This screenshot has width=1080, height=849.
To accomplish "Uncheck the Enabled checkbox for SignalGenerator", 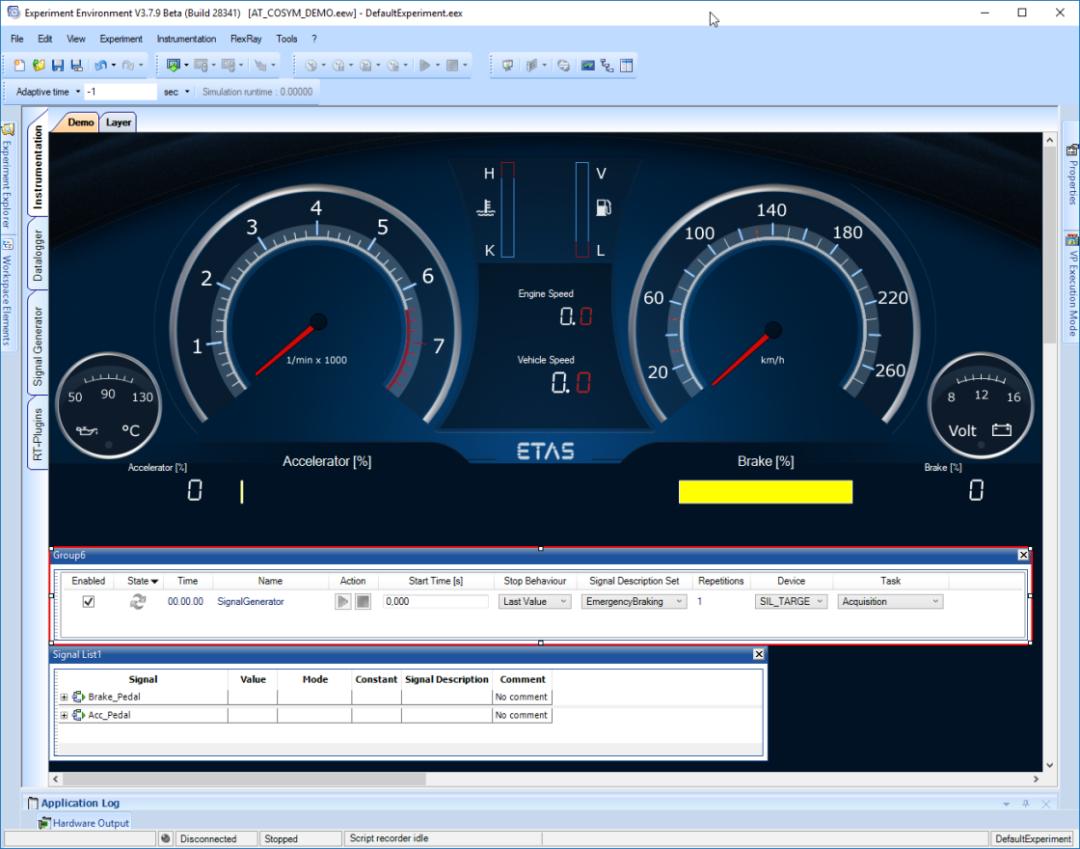I will coord(88,602).
